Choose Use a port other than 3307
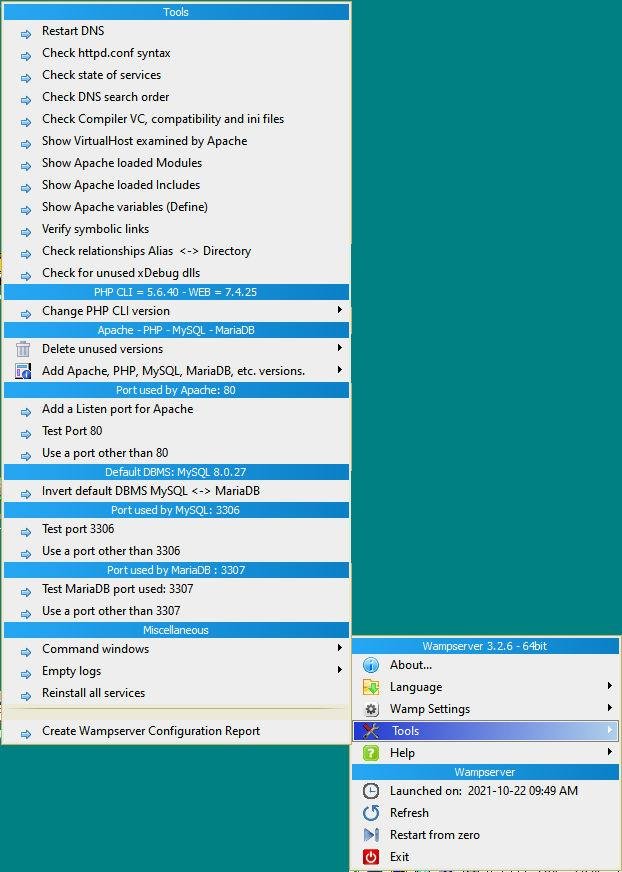The image size is (622, 872). click(176, 611)
